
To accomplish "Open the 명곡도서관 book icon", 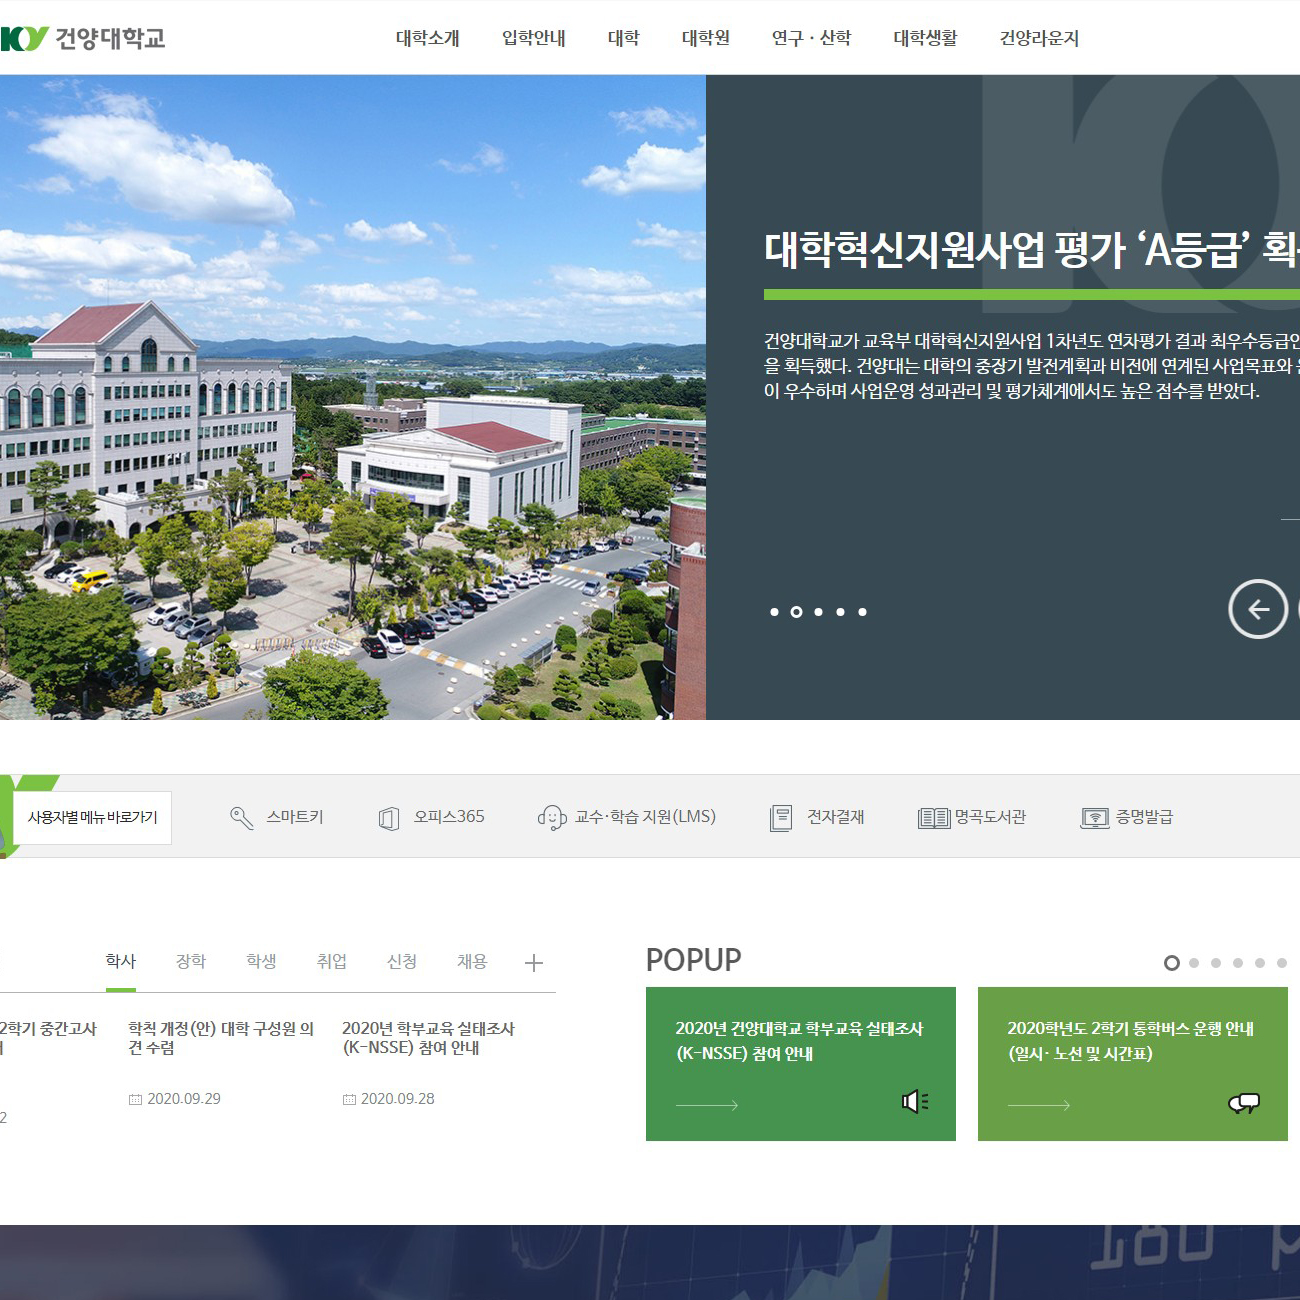I will click(933, 818).
